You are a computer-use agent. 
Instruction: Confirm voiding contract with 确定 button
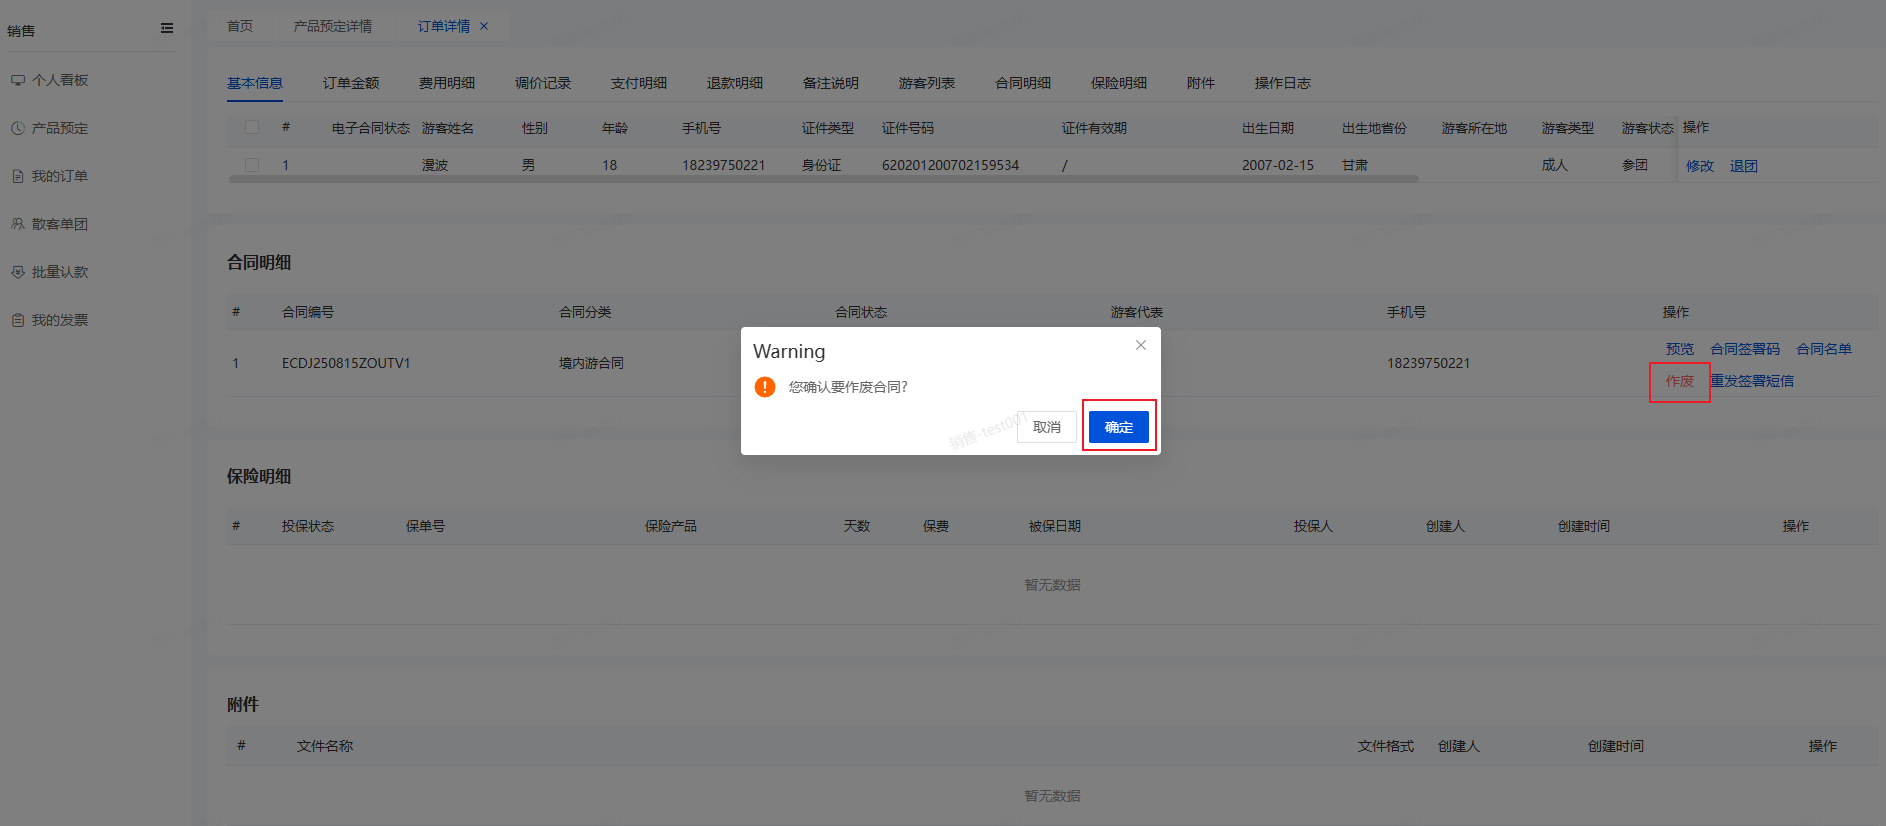click(1118, 427)
